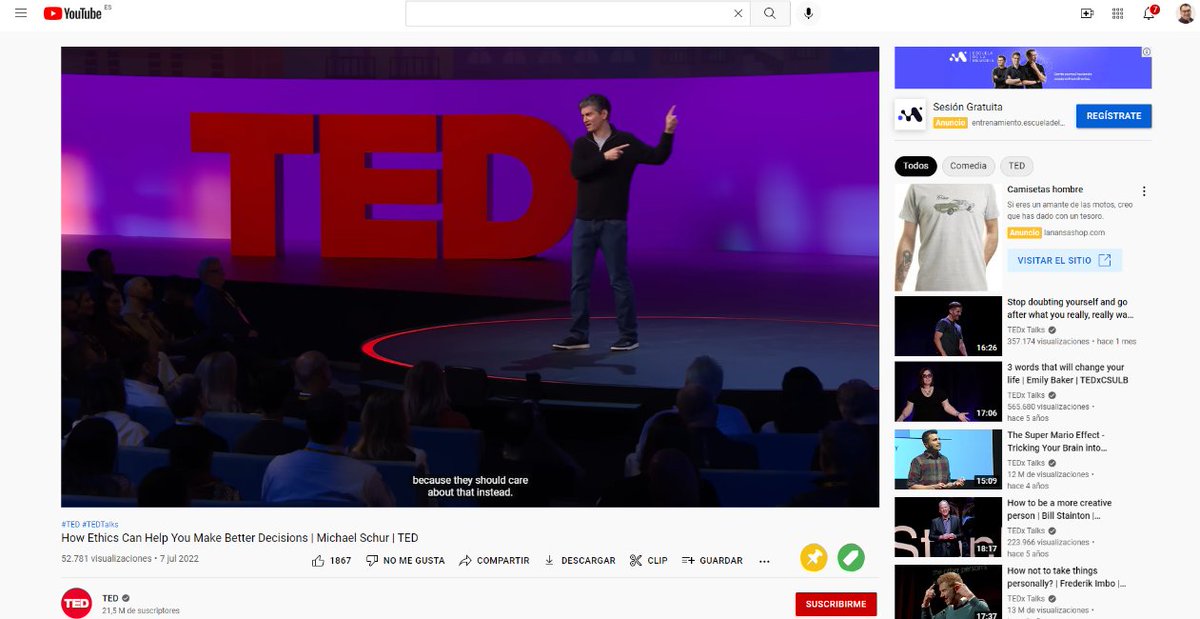Click the magnifying glass search button
Screen dimensions: 1200x619
pos(769,13)
